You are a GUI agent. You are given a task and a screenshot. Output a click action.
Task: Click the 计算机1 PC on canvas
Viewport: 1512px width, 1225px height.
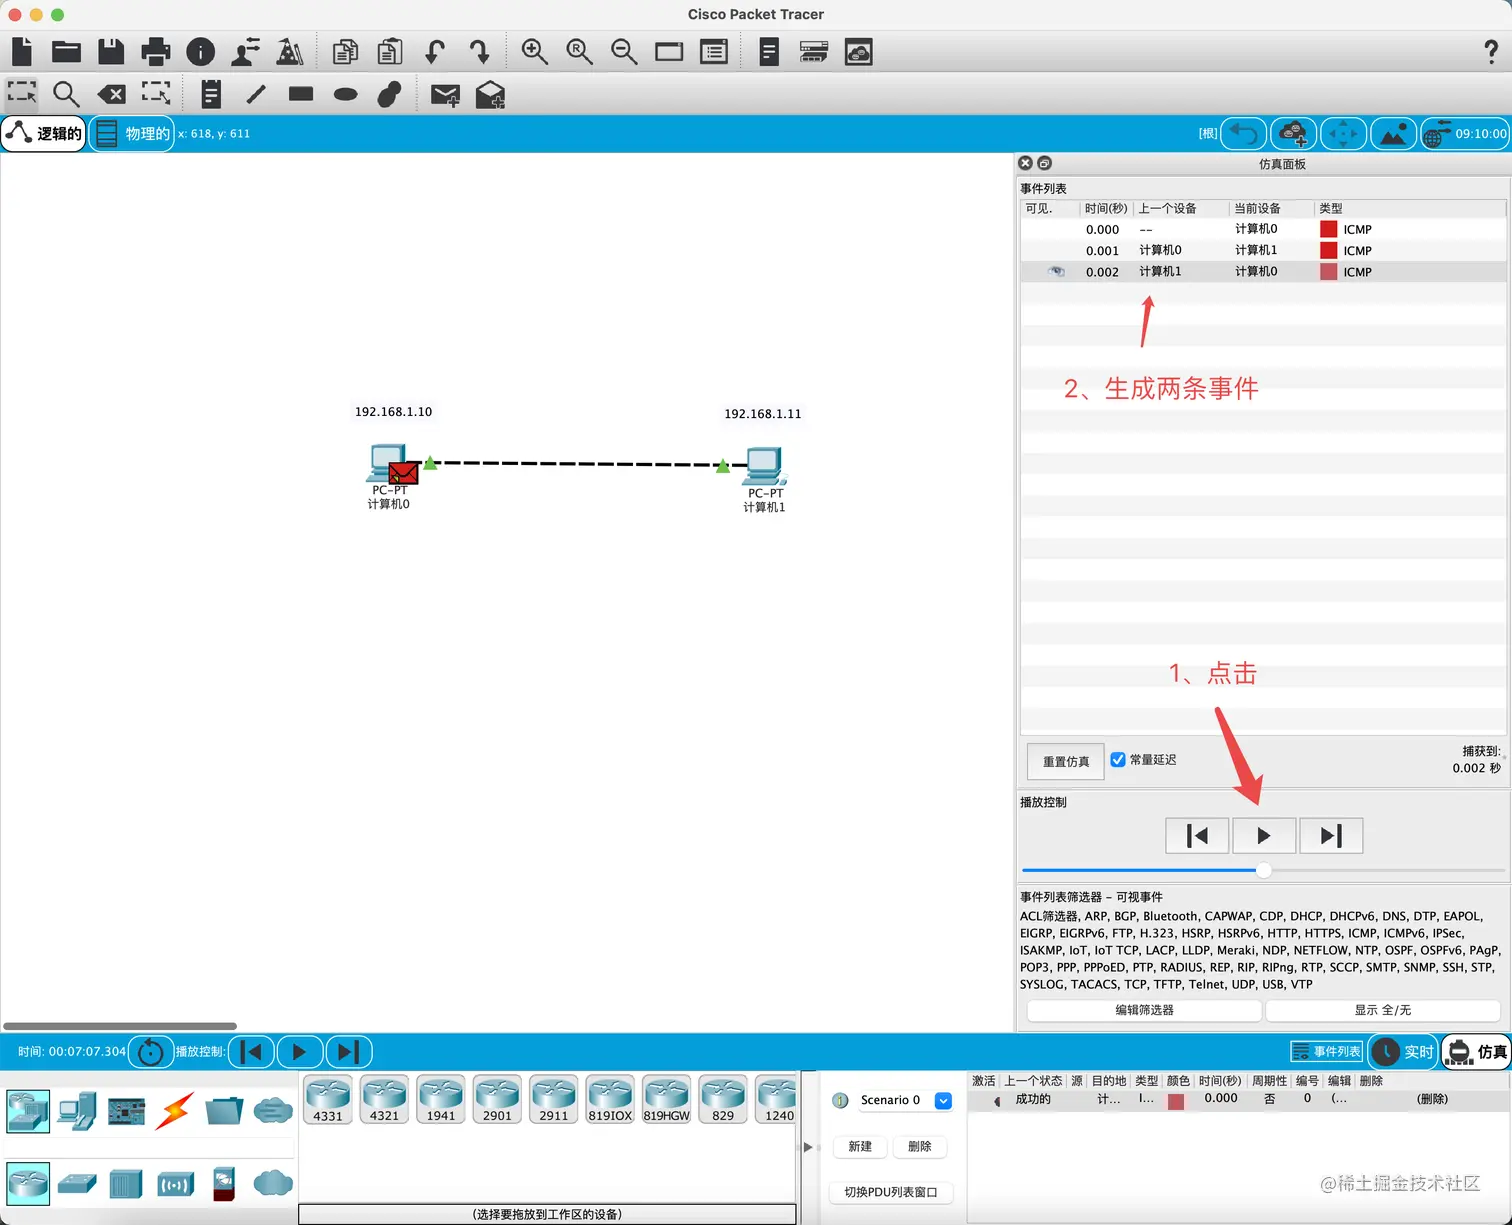coord(765,467)
